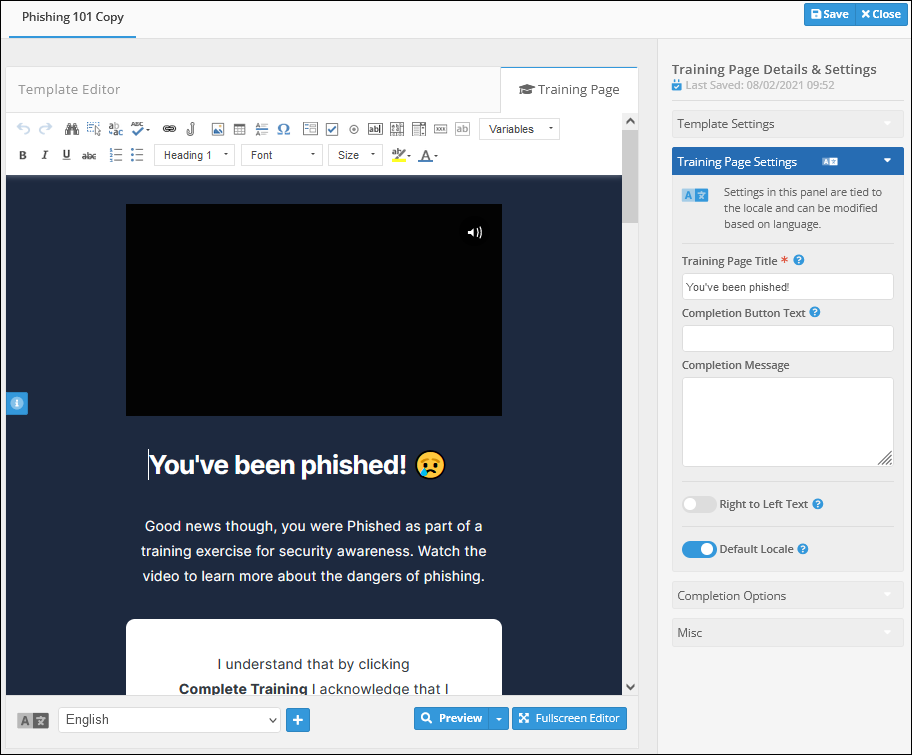Click the Insert Image icon
912x755 pixels.
(217, 129)
